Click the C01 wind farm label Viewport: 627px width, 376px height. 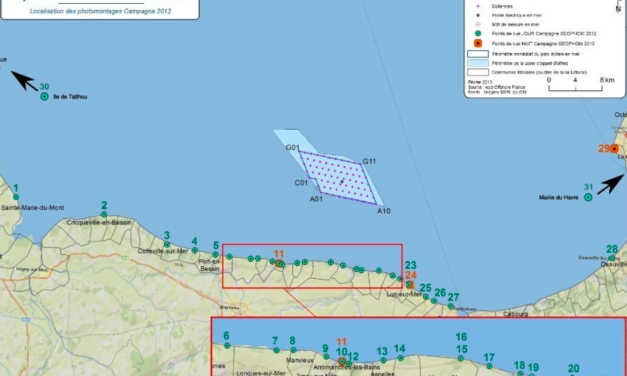pyautogui.click(x=301, y=183)
